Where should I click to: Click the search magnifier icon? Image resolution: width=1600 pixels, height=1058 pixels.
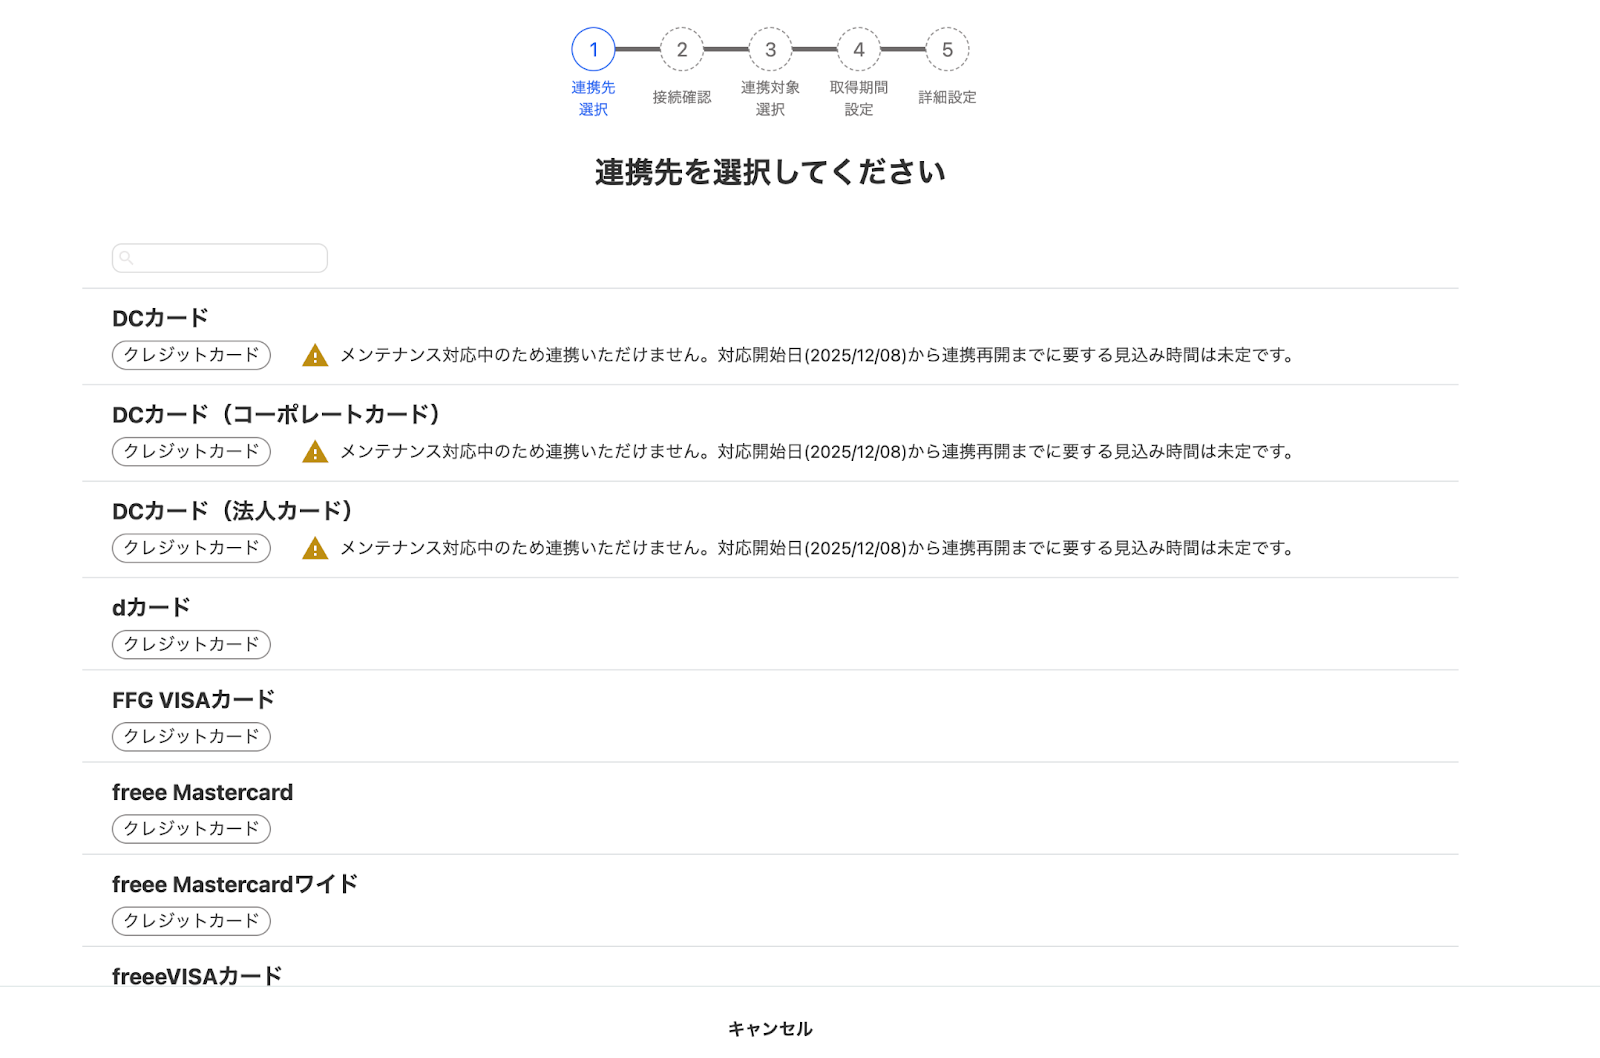tap(126, 258)
